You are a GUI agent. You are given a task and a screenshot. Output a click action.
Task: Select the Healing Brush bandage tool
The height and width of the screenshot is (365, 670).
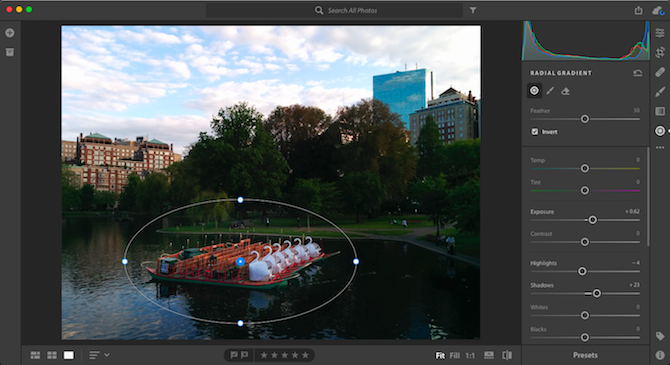(660, 72)
